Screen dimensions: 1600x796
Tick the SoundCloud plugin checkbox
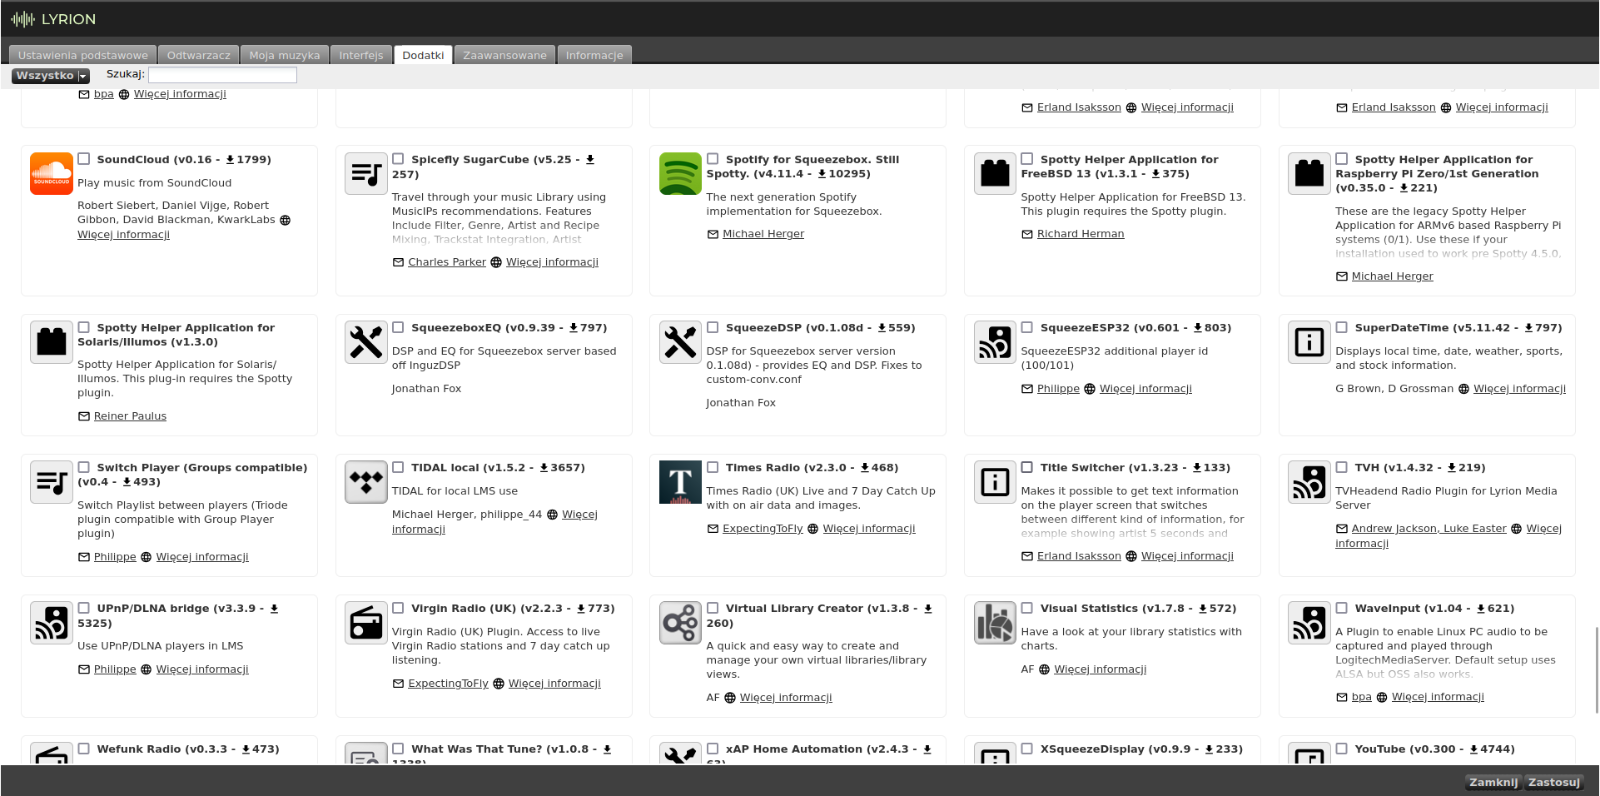pos(84,159)
